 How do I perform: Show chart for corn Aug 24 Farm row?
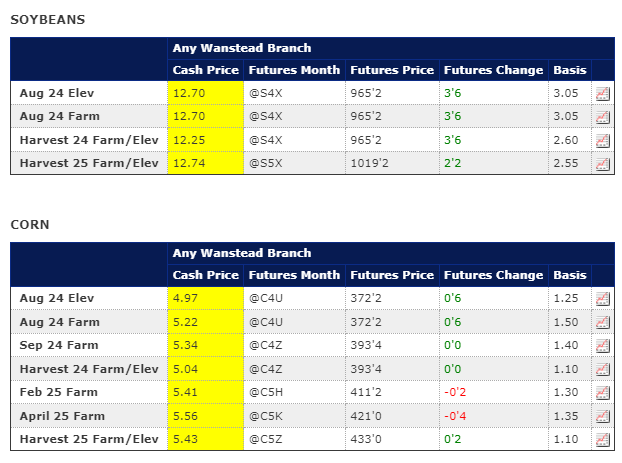point(603,322)
